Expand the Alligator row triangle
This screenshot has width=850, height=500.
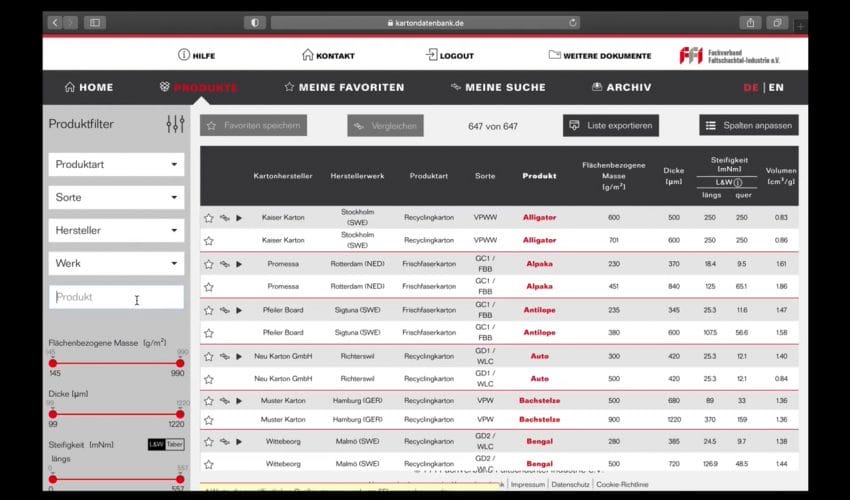pos(239,218)
